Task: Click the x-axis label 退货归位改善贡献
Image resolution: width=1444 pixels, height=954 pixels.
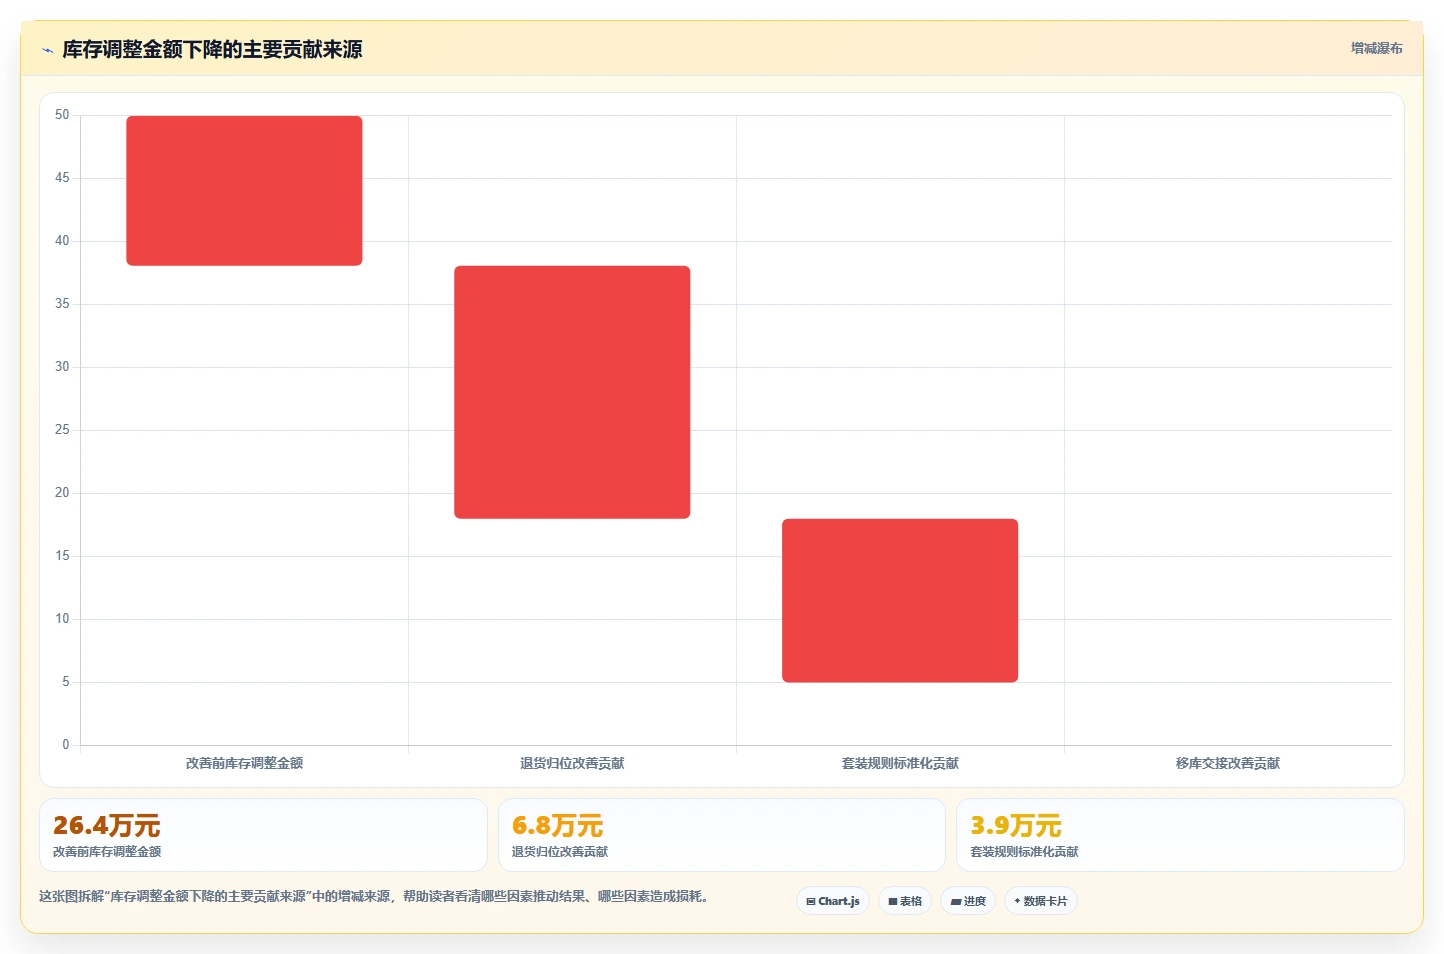Action: point(572,763)
